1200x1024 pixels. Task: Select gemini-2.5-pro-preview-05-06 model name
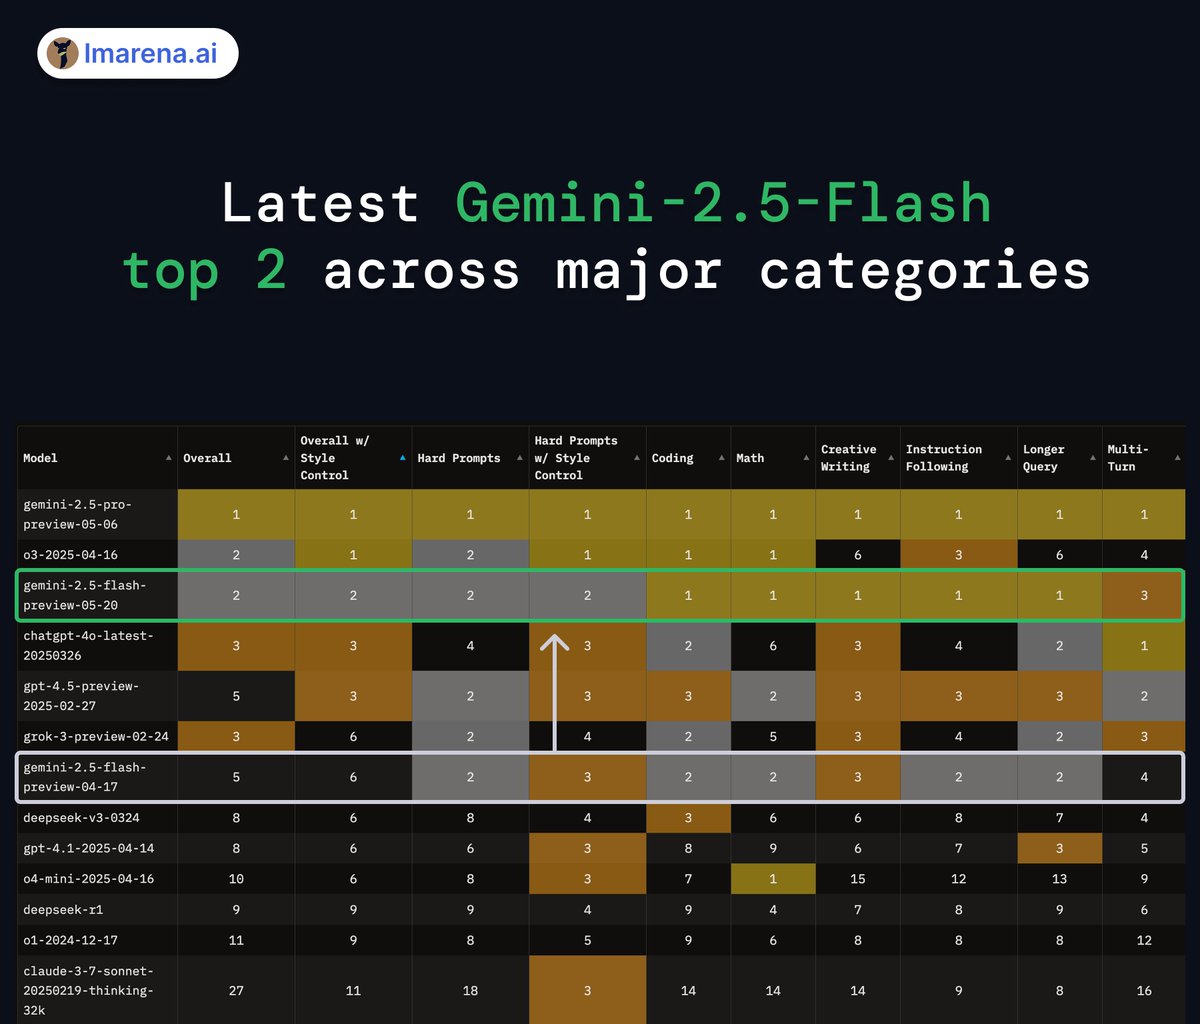tap(77, 514)
